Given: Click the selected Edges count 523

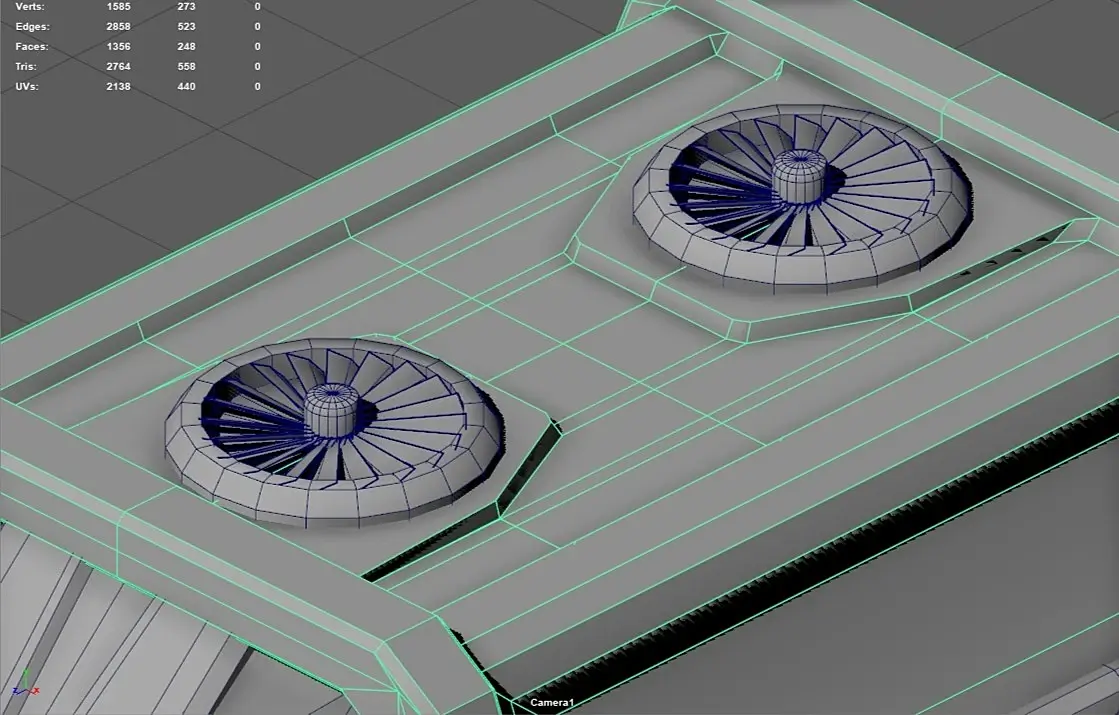Looking at the screenshot, I should [186, 26].
